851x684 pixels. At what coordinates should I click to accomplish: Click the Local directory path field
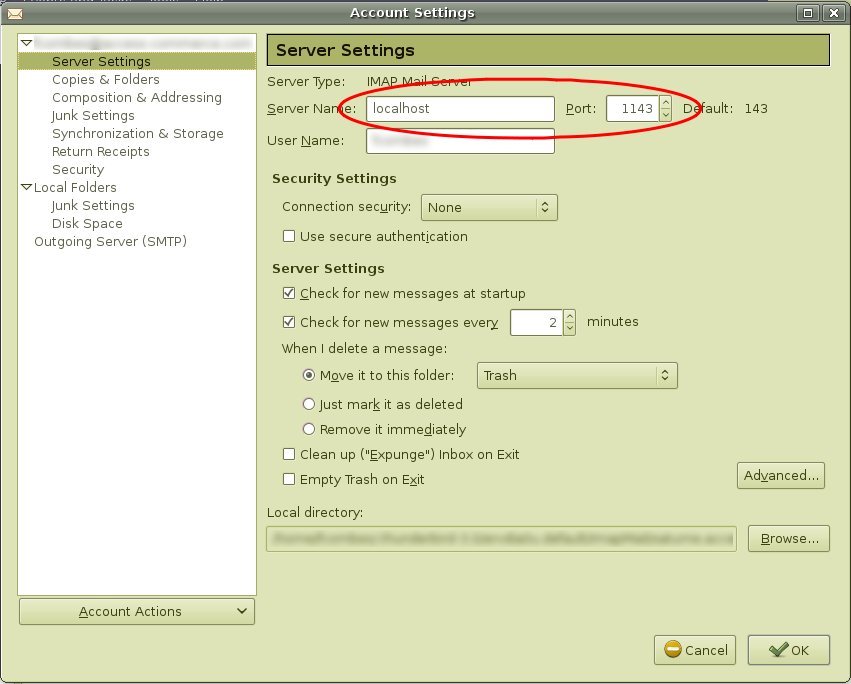pos(501,539)
